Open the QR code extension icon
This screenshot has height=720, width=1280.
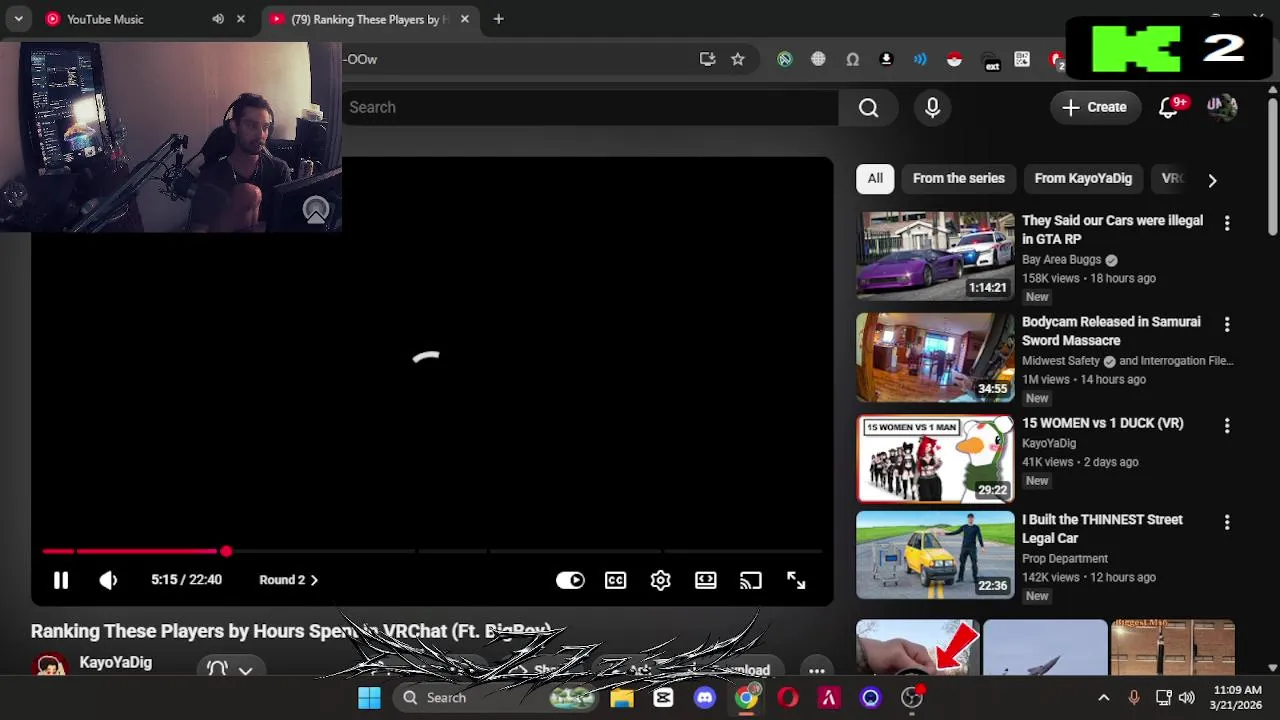point(1022,59)
